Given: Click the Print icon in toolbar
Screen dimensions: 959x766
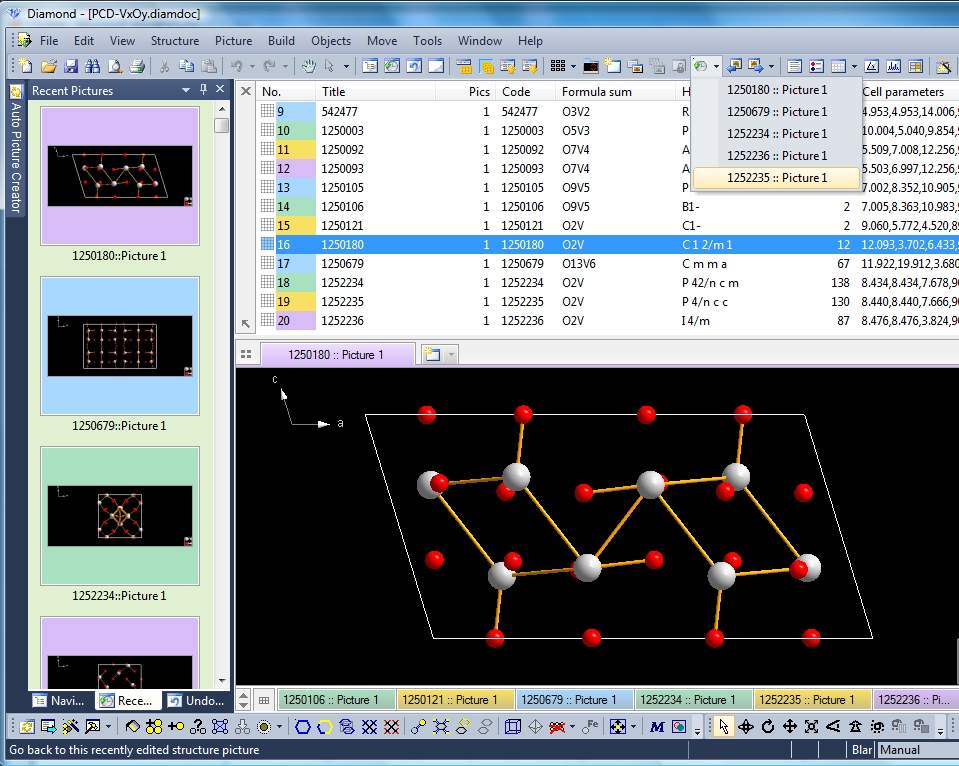Looking at the screenshot, I should pyautogui.click(x=136, y=66).
